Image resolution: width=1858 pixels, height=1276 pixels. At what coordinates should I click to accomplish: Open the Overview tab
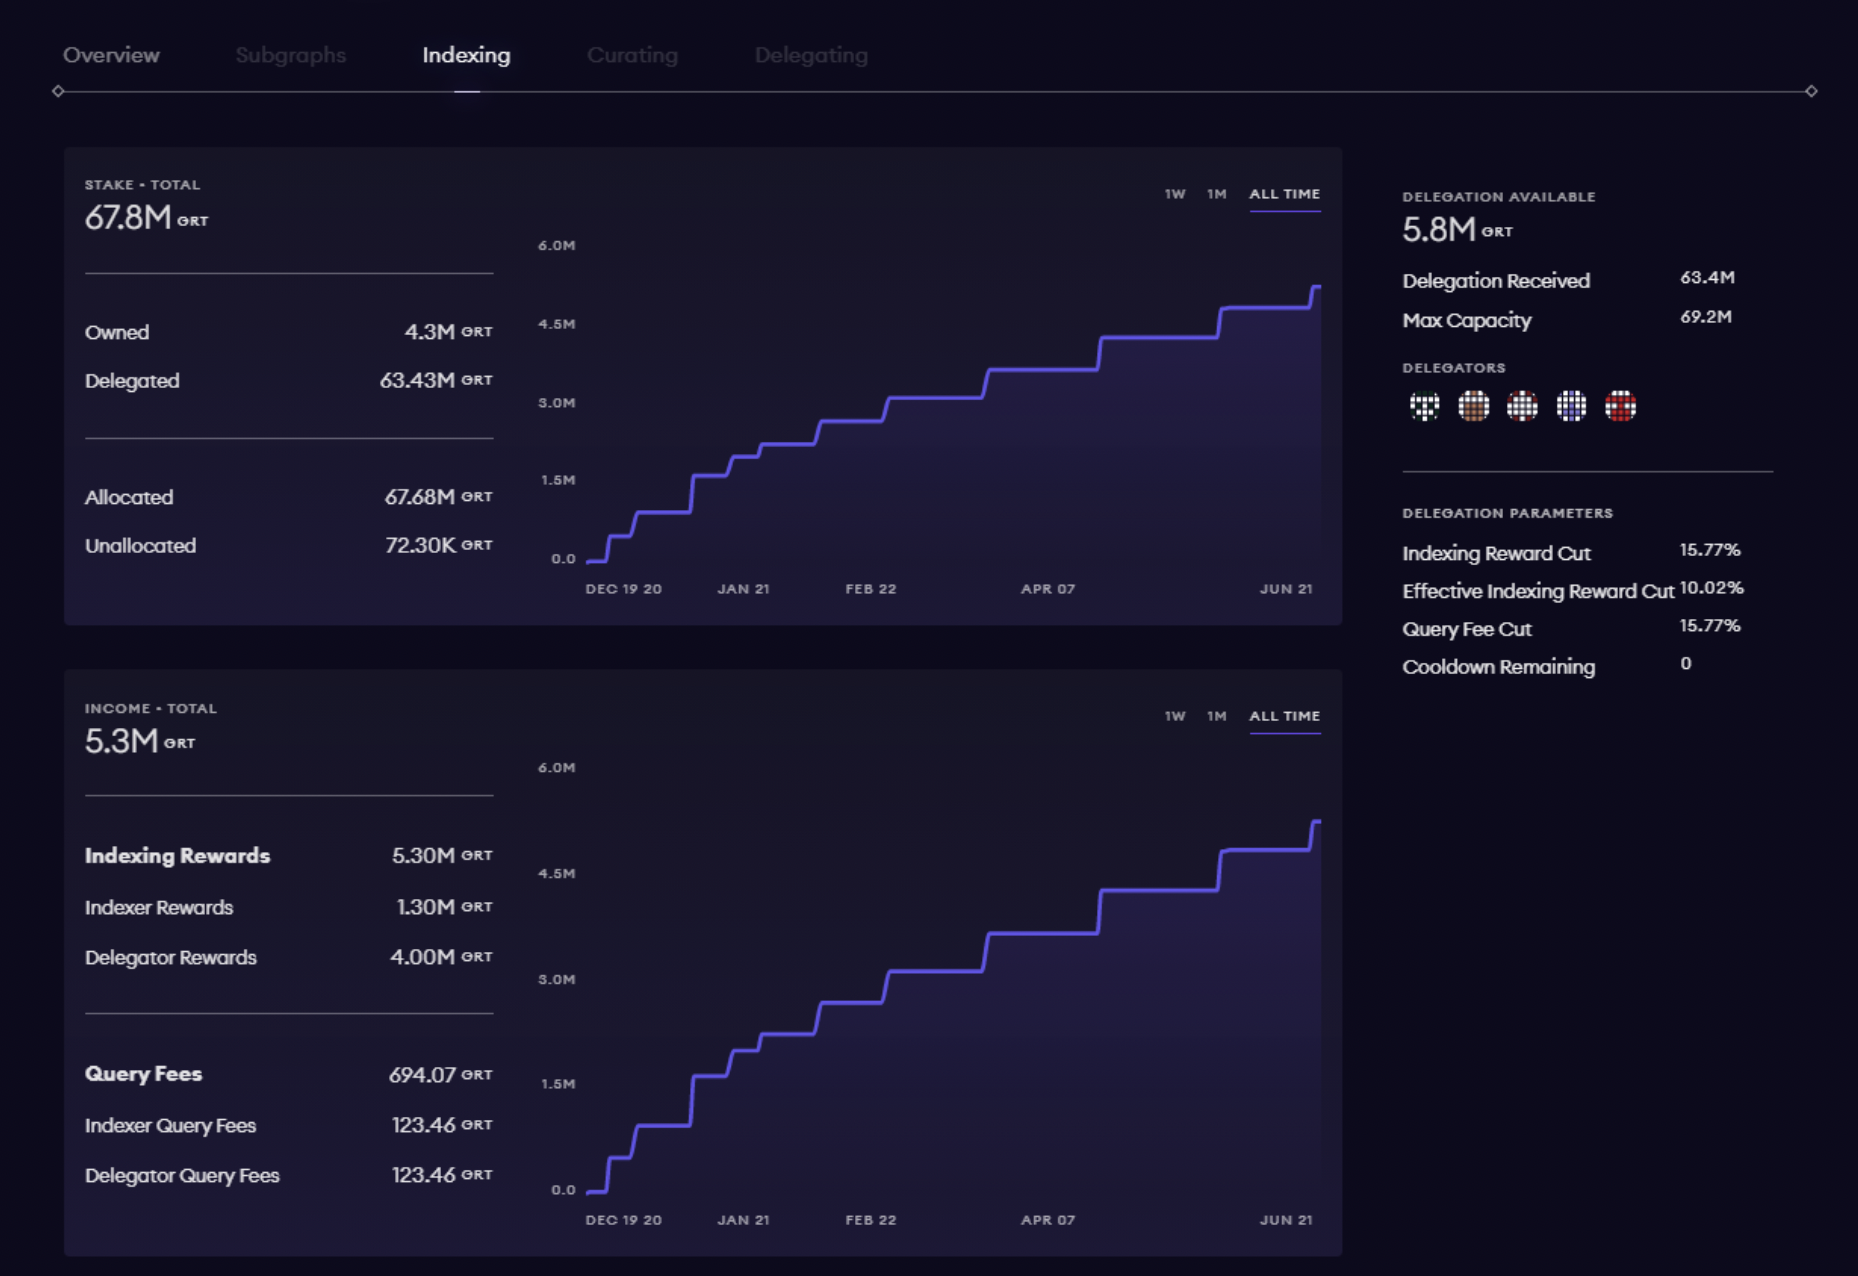[111, 55]
